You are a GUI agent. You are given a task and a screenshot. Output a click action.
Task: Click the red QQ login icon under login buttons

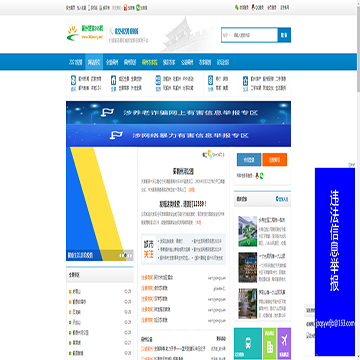point(257,175)
